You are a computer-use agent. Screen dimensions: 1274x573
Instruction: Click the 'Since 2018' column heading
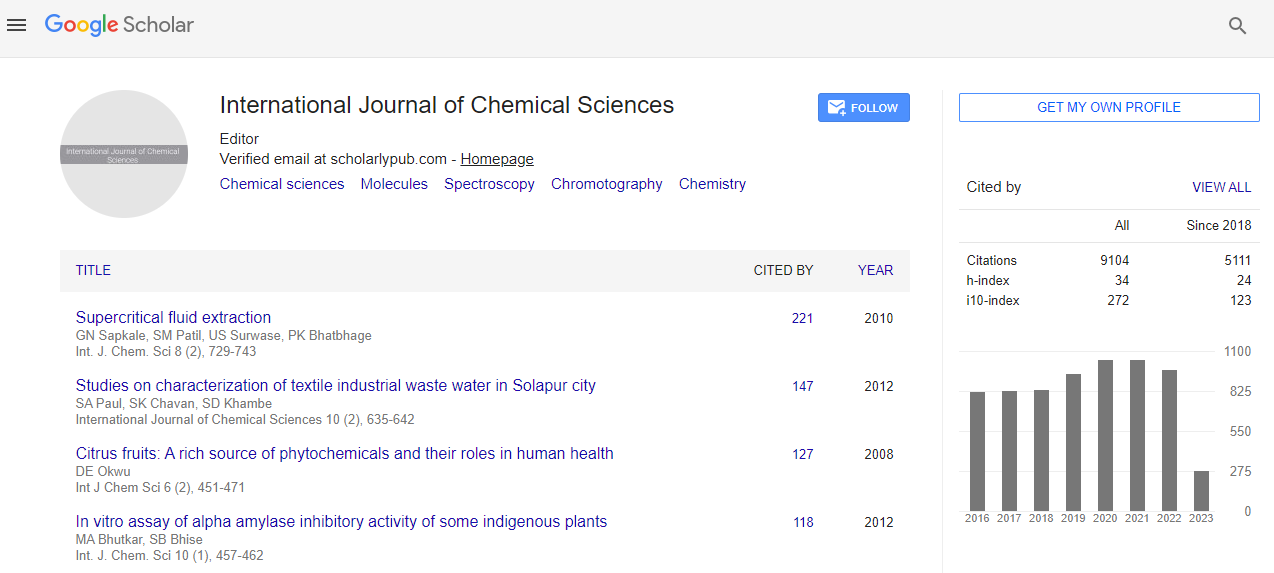coord(1218,226)
